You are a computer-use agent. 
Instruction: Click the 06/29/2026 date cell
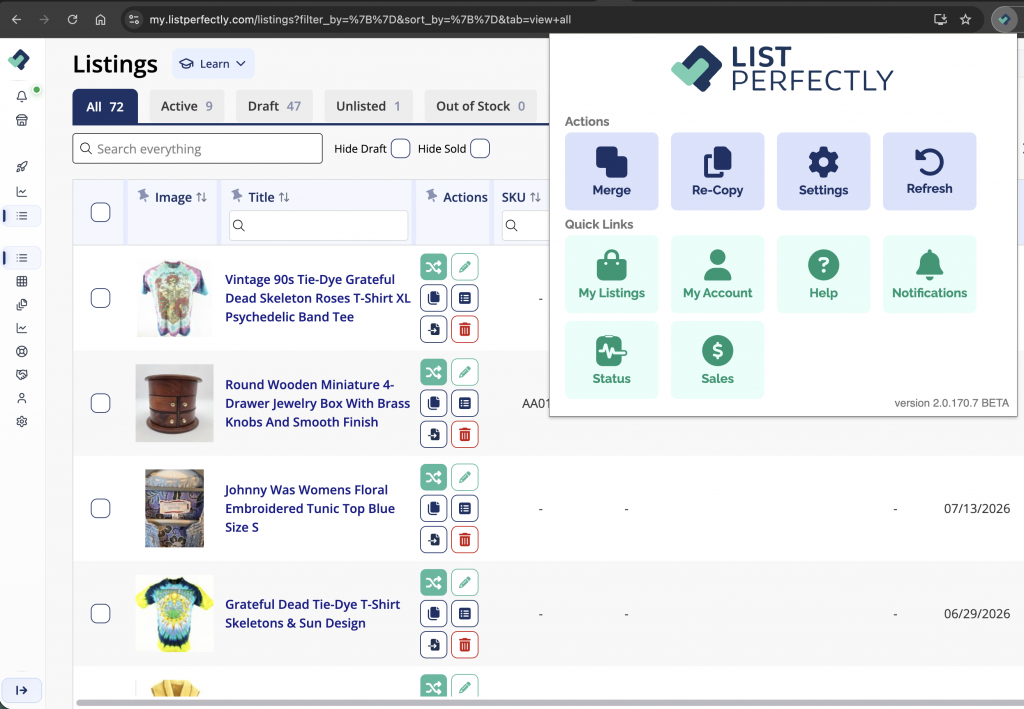pos(976,614)
